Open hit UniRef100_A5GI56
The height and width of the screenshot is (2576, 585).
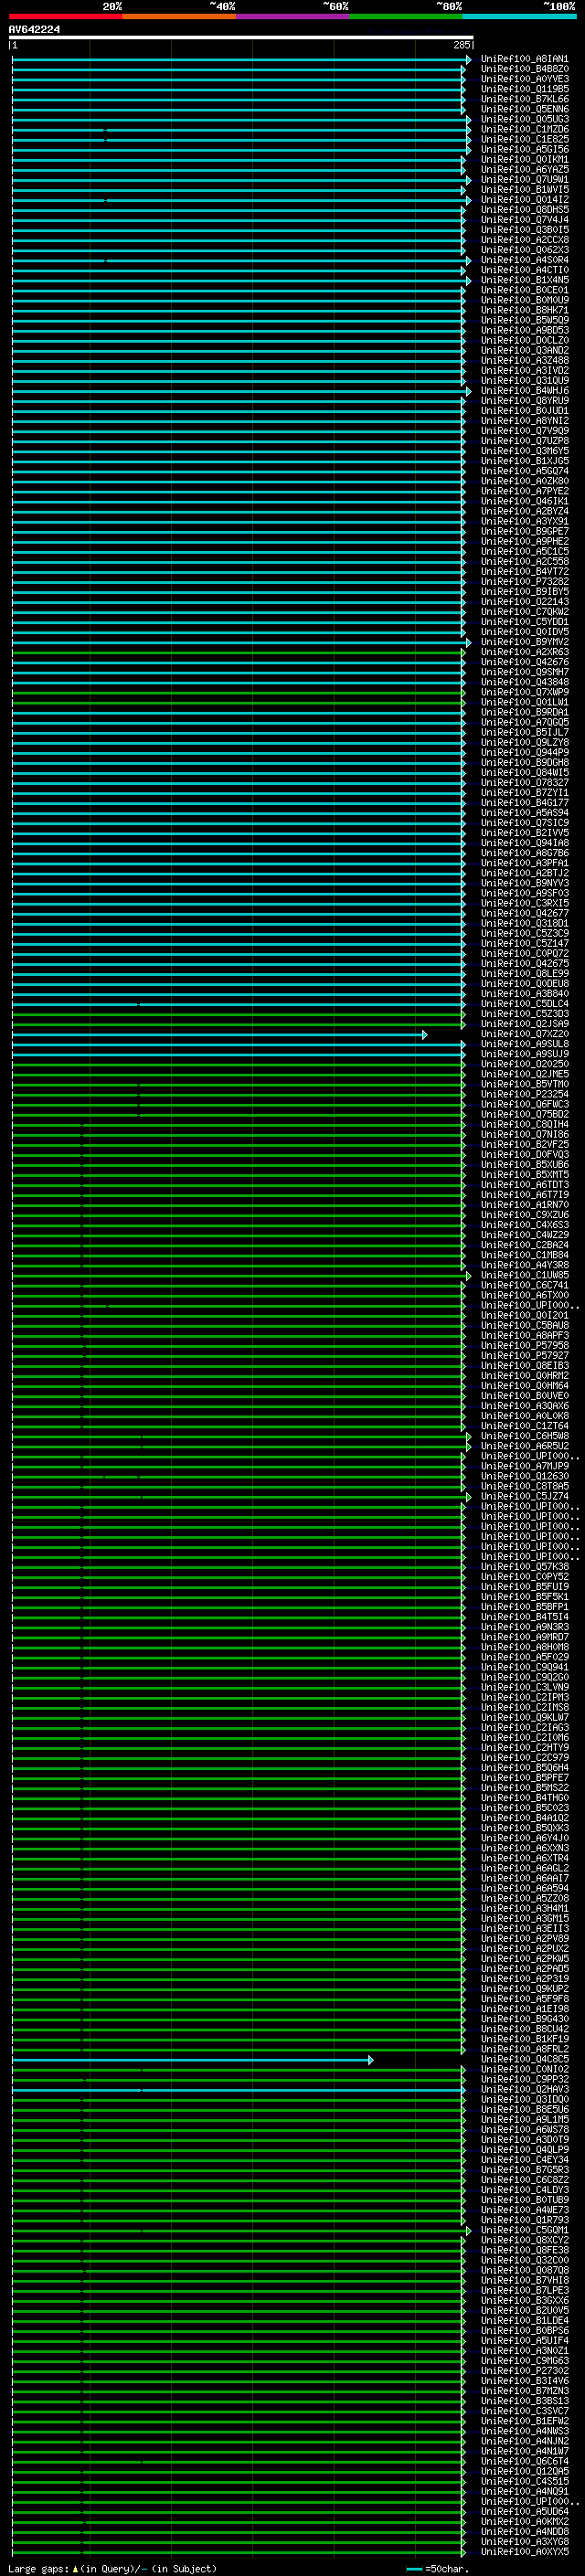pyautogui.click(x=524, y=149)
